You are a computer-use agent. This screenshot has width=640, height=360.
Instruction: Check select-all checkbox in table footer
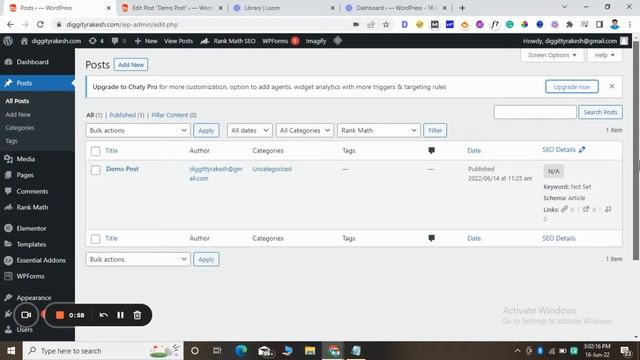coord(96,239)
